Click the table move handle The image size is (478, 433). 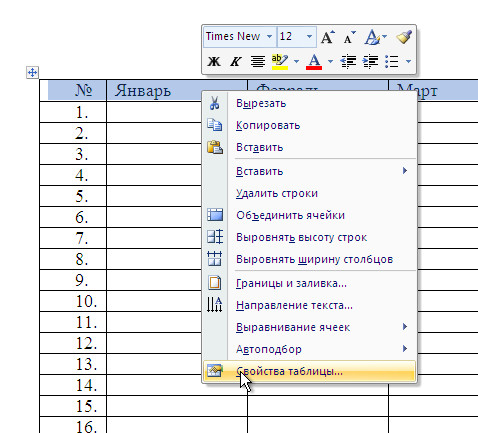click(x=32, y=72)
